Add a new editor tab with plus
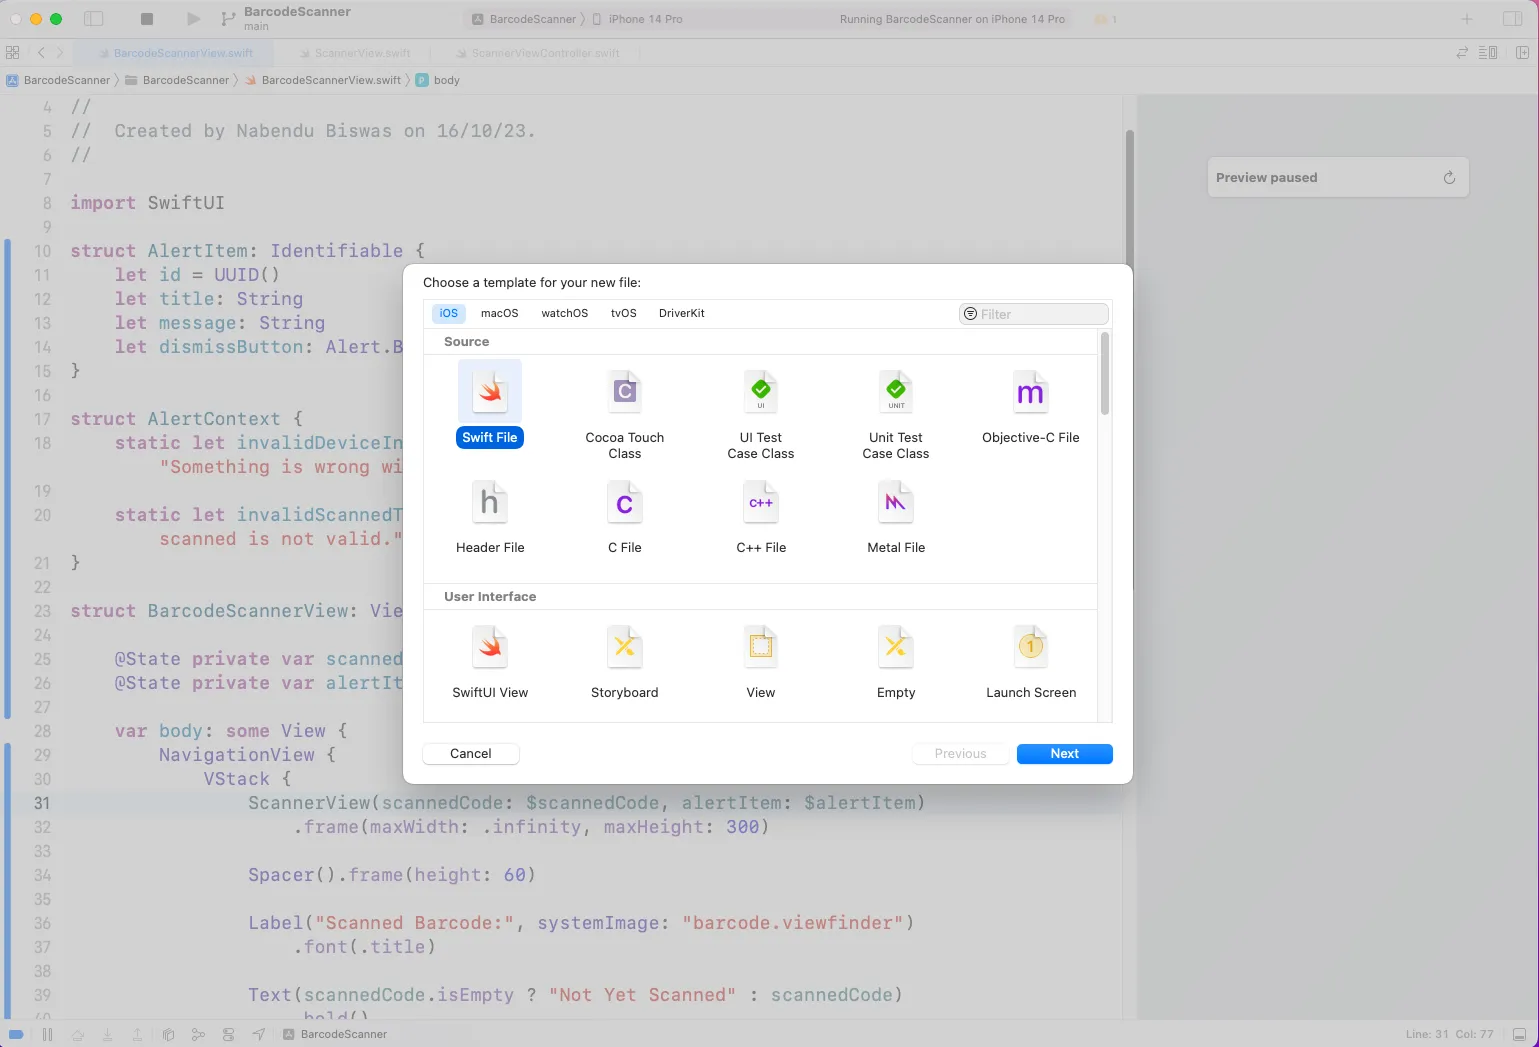 click(x=1467, y=18)
